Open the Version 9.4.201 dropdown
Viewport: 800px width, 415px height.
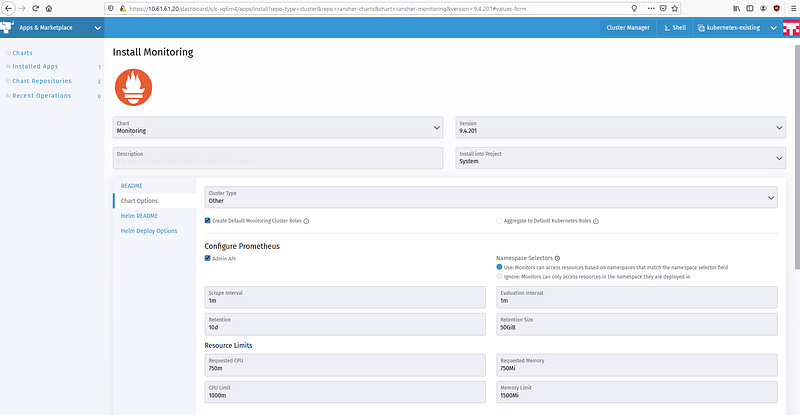click(x=620, y=128)
